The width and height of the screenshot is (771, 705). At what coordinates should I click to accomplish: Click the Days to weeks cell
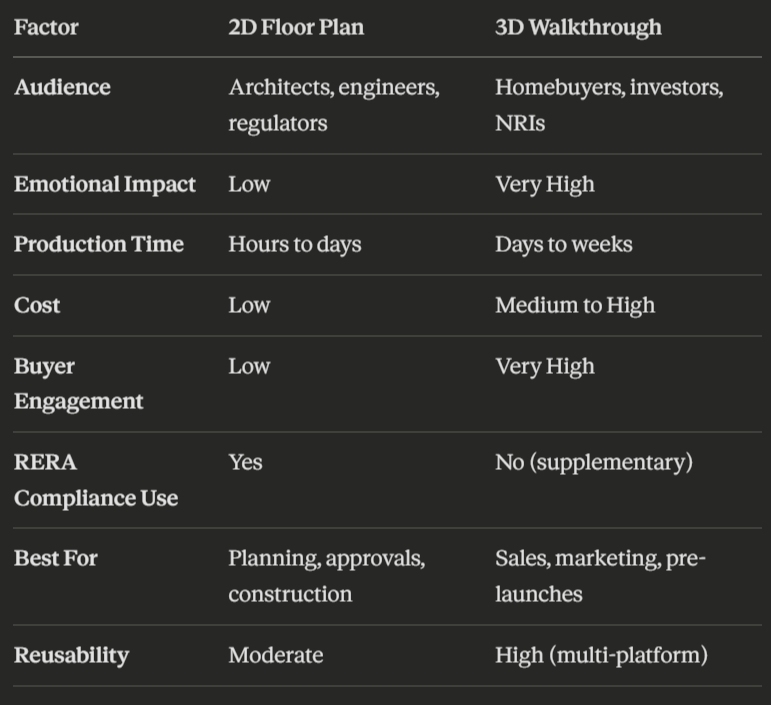(564, 244)
